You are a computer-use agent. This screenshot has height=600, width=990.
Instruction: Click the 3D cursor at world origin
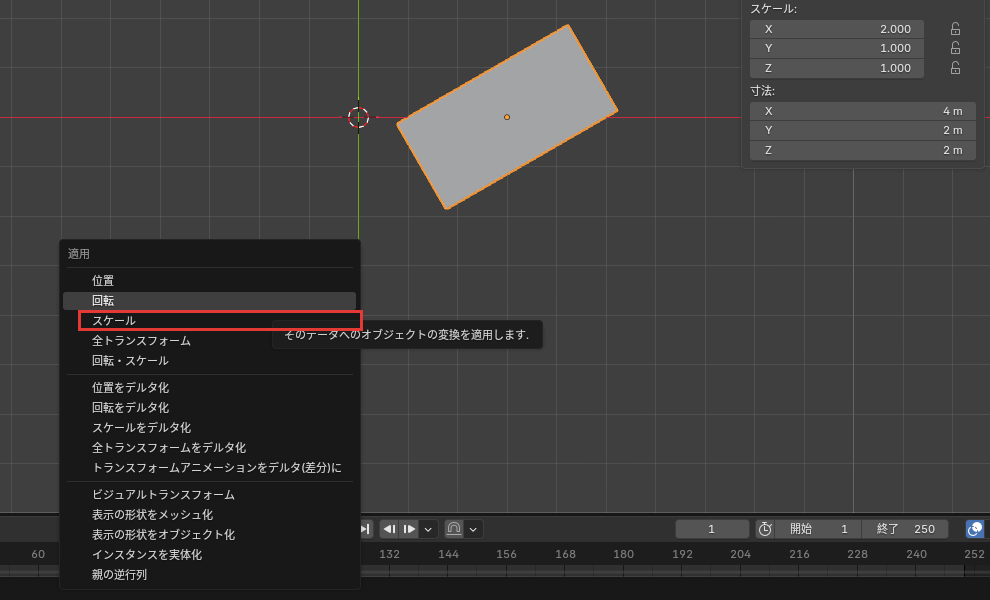(359, 117)
